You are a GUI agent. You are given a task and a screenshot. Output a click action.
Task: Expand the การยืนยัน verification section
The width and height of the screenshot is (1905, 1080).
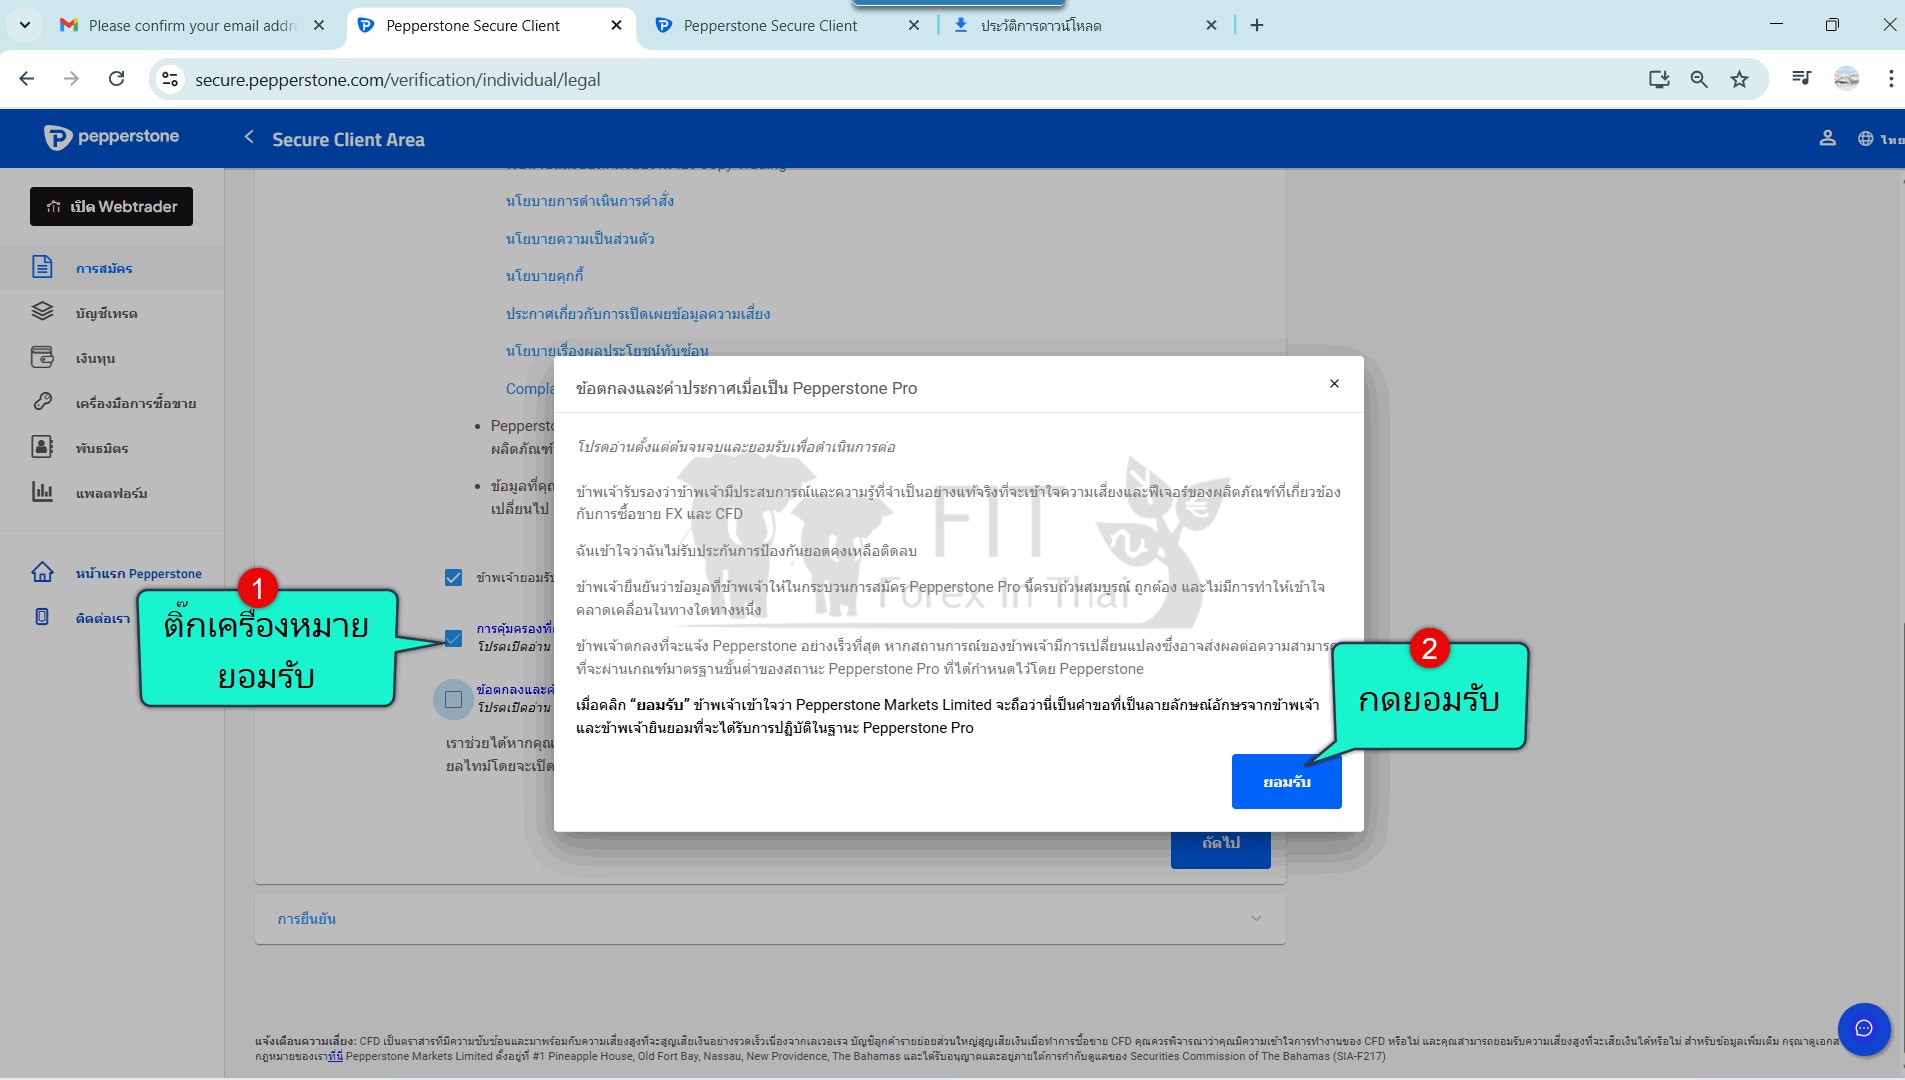coord(769,918)
